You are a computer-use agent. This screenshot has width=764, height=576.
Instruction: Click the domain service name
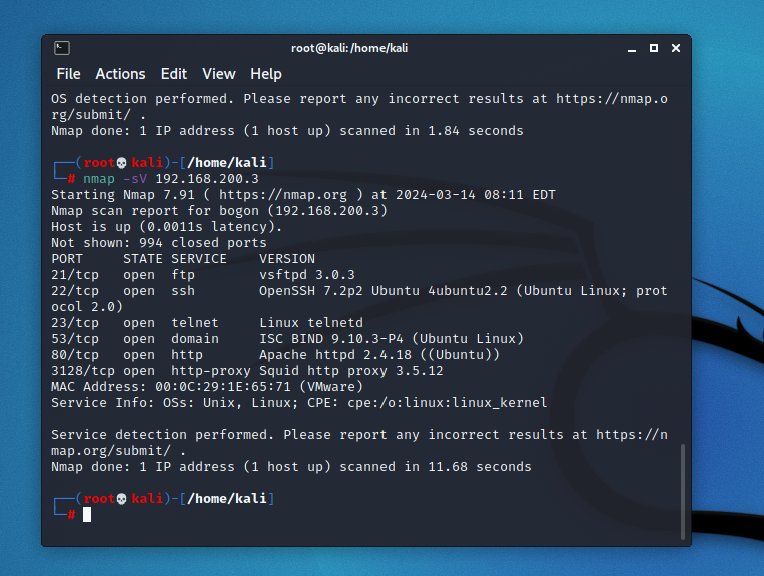[195, 339]
